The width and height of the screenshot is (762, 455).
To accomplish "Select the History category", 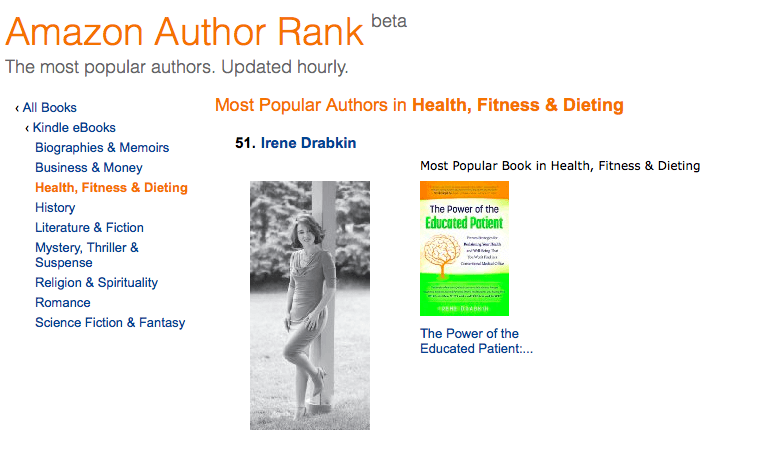I will [55, 208].
